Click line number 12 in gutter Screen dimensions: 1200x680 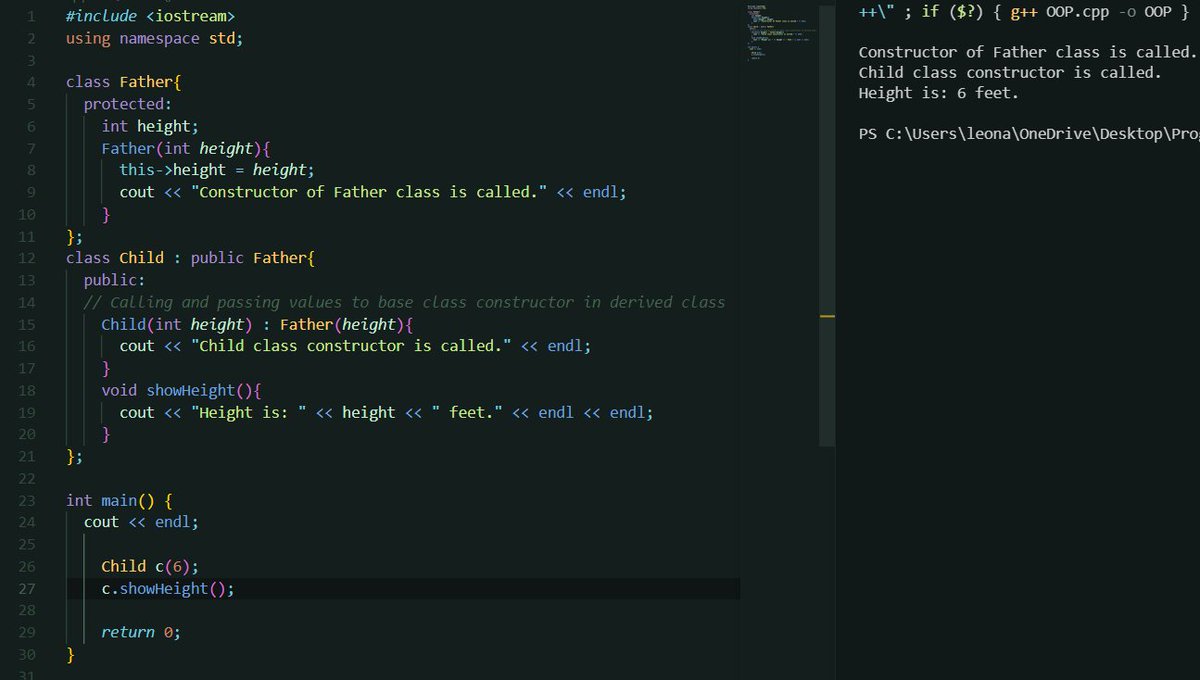point(26,258)
